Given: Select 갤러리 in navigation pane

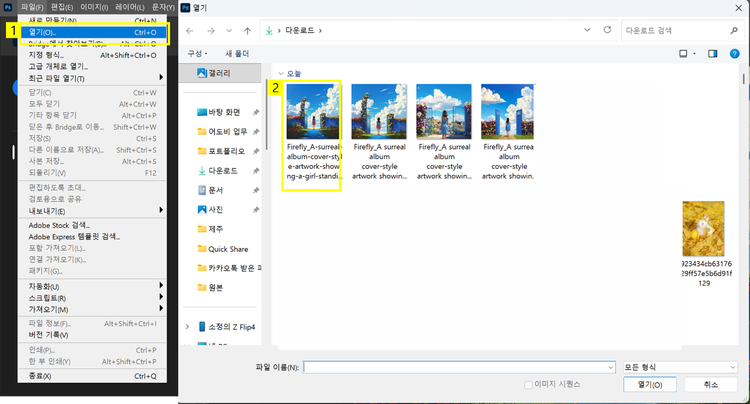Looking at the screenshot, I should click(x=221, y=73).
